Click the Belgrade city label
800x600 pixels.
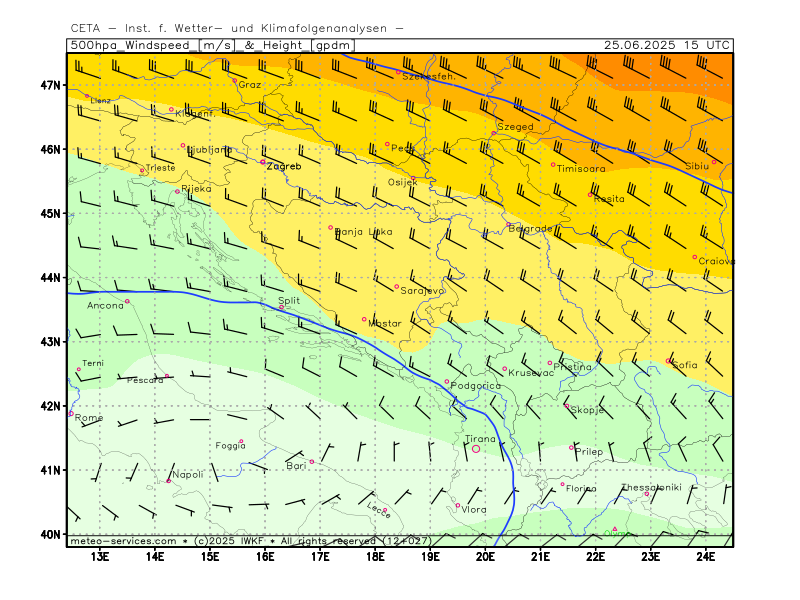(531, 229)
